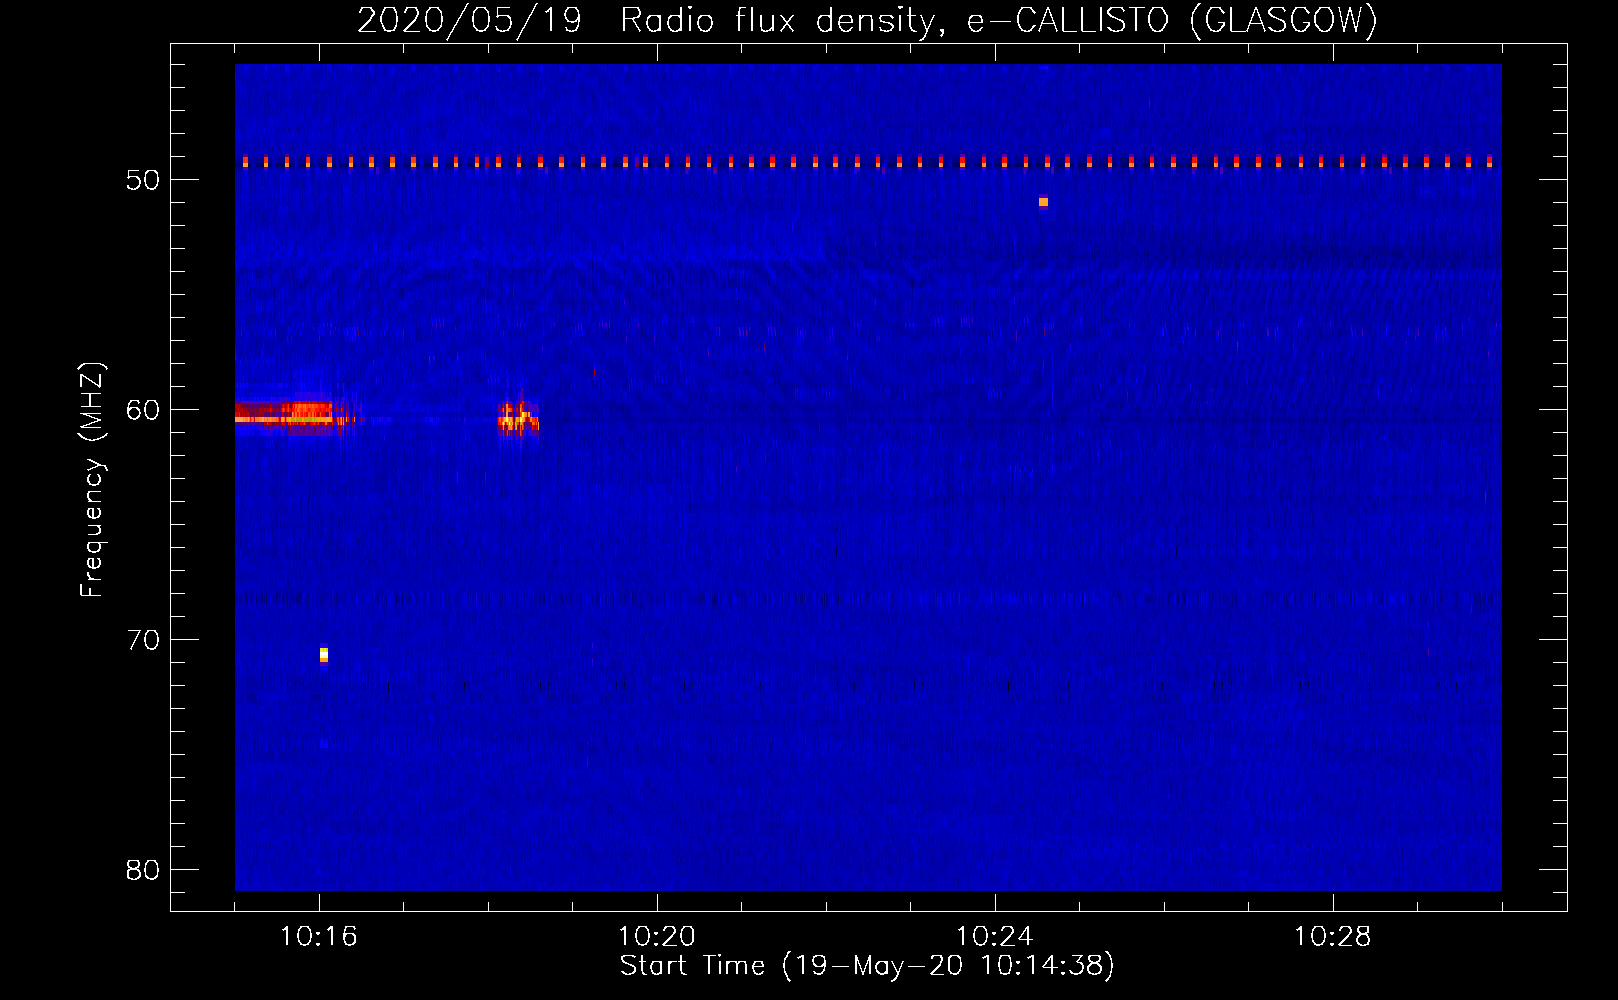Click the 60 frequency tick label
1618x1000 pixels.
click(x=143, y=410)
